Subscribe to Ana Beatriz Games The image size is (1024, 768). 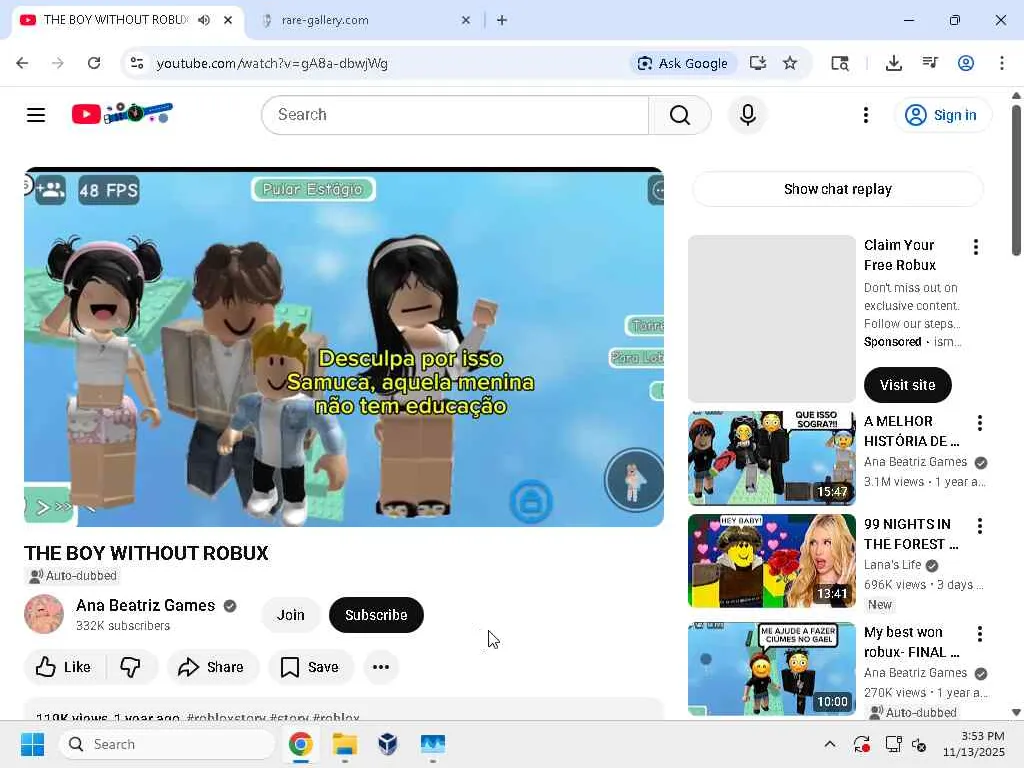pos(376,615)
